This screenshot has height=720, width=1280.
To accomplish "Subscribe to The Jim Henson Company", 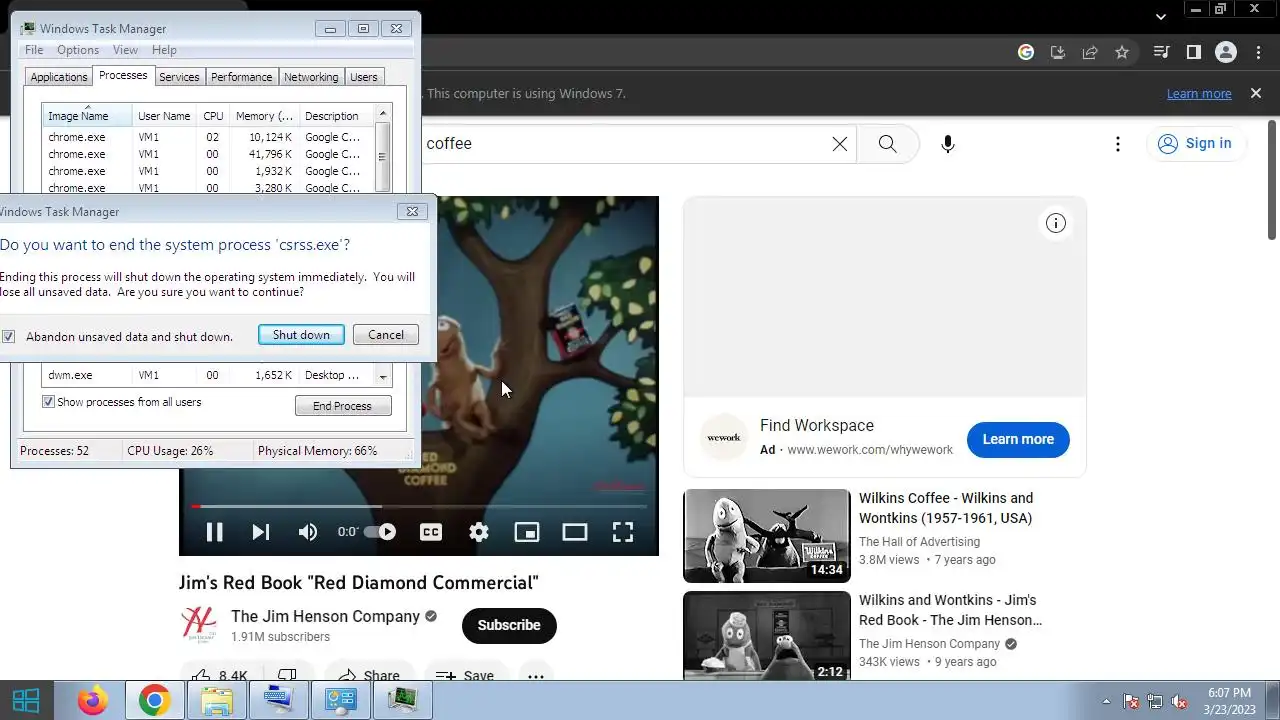I will [509, 625].
